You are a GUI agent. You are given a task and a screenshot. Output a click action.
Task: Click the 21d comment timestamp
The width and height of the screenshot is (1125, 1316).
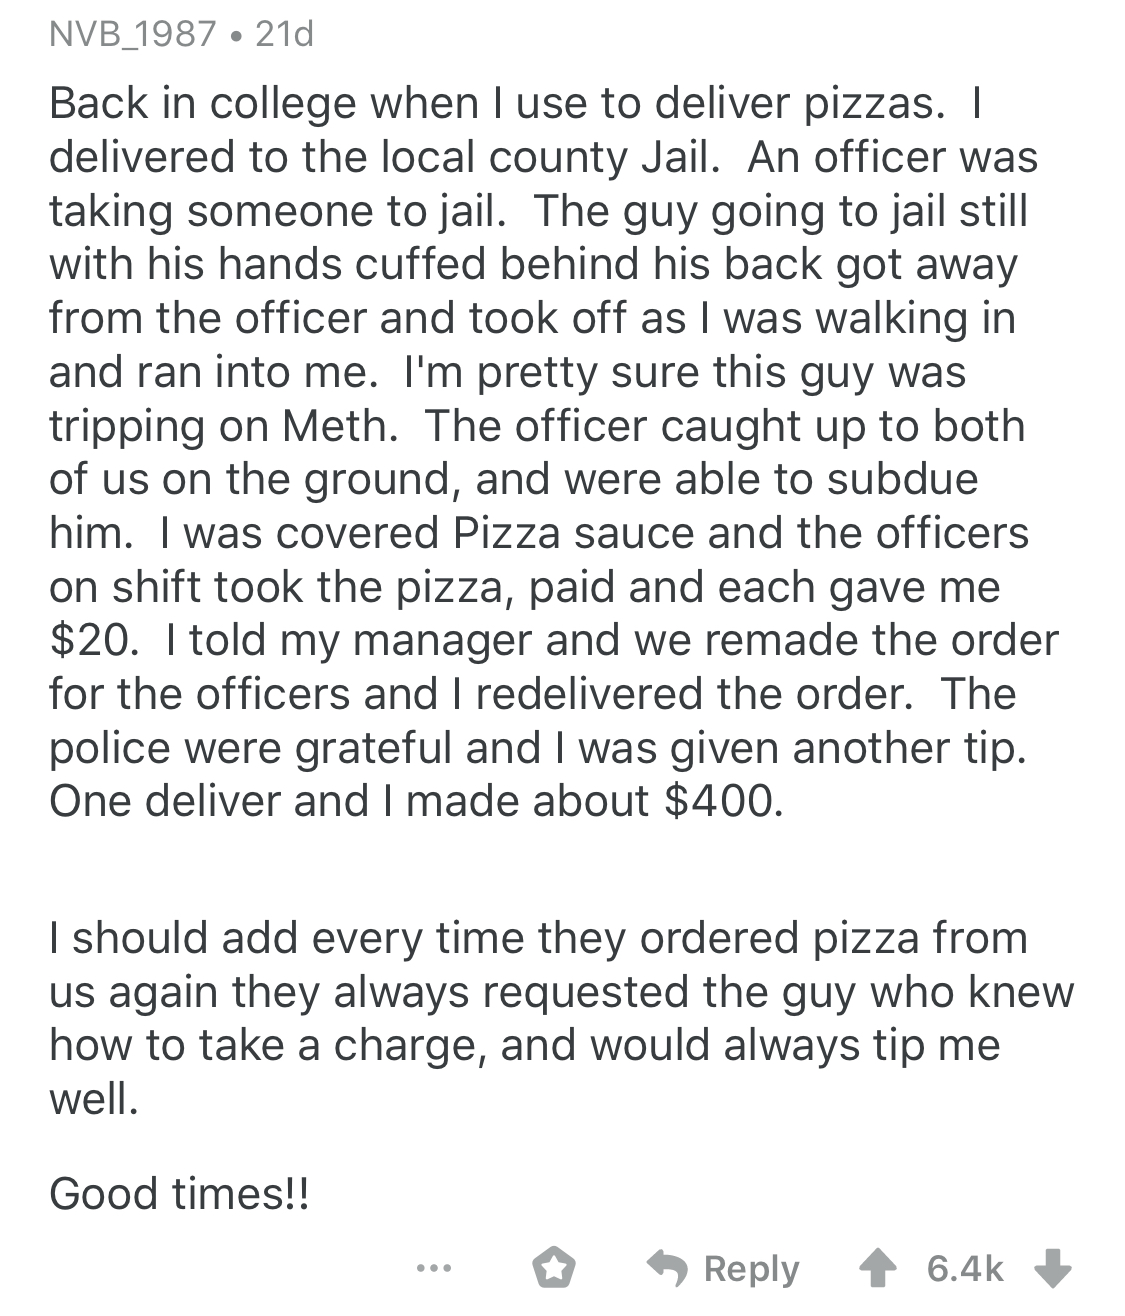[x=285, y=35]
